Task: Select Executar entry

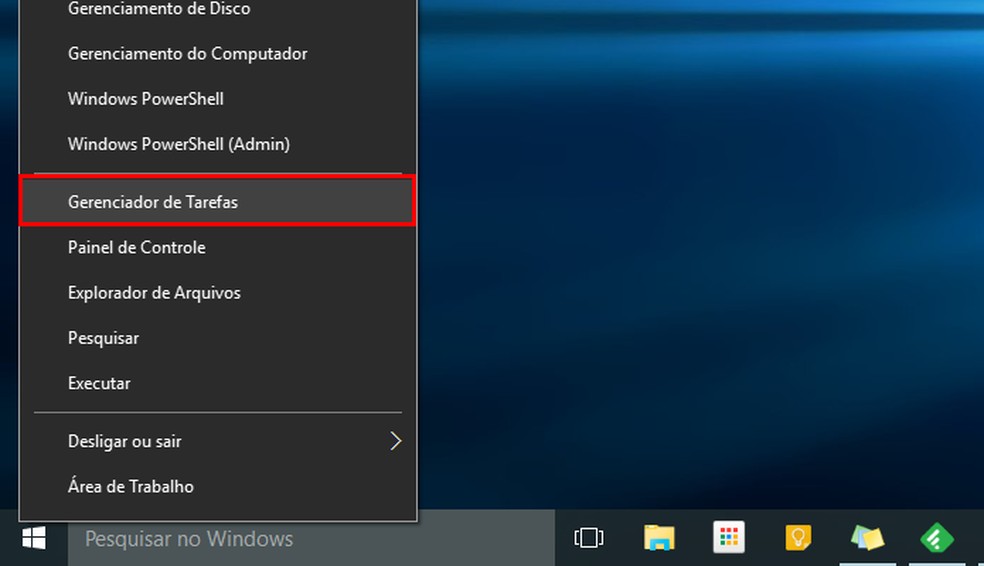Action: 218,383
